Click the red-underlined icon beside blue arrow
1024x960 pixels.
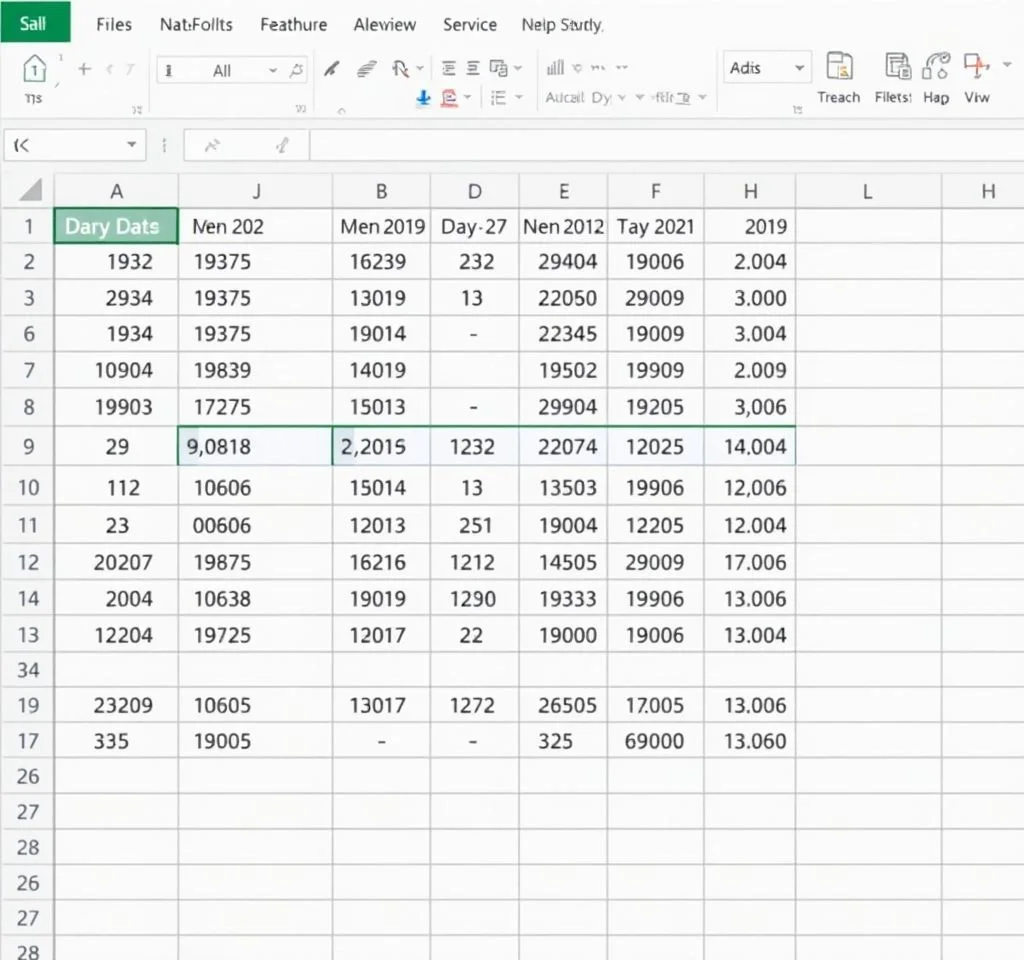(449, 97)
